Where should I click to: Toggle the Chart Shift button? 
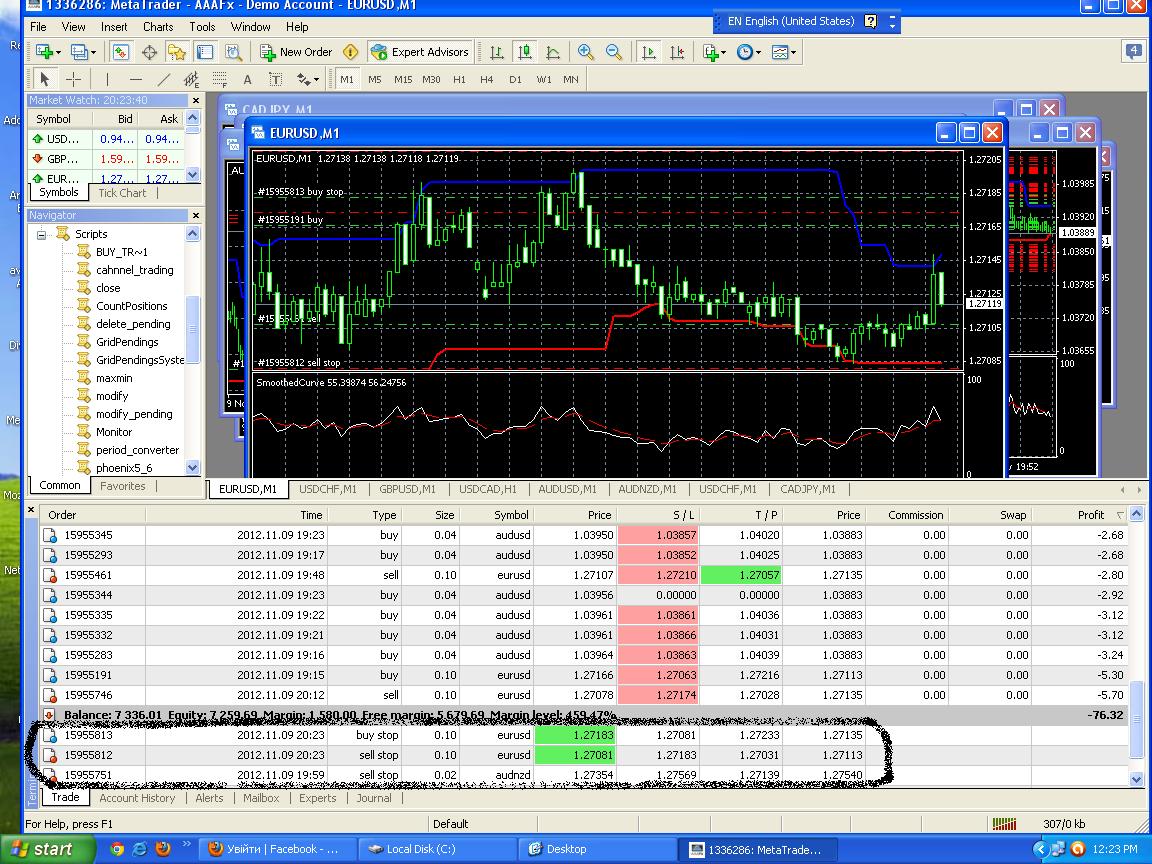(x=677, y=52)
